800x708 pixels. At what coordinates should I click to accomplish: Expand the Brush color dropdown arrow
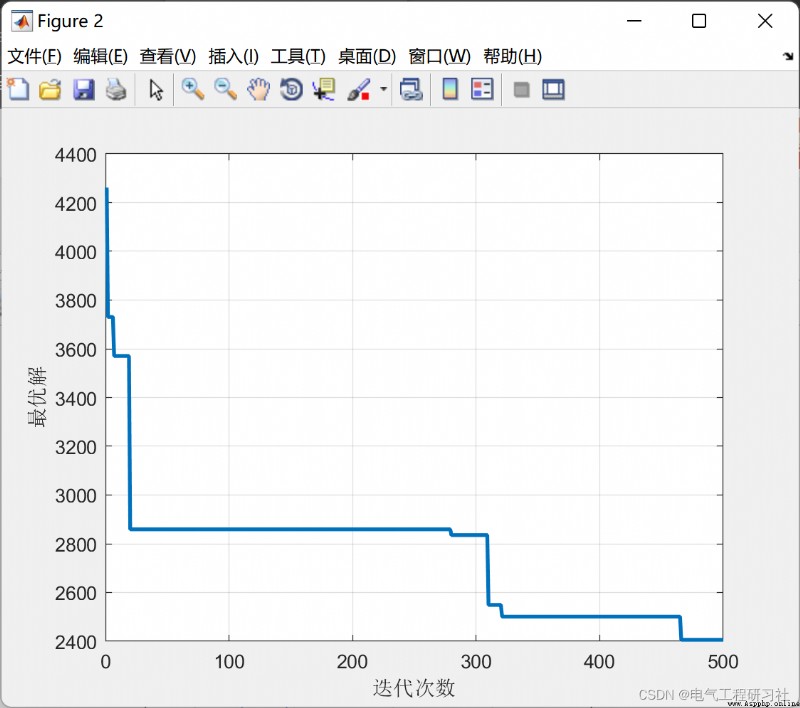384,89
